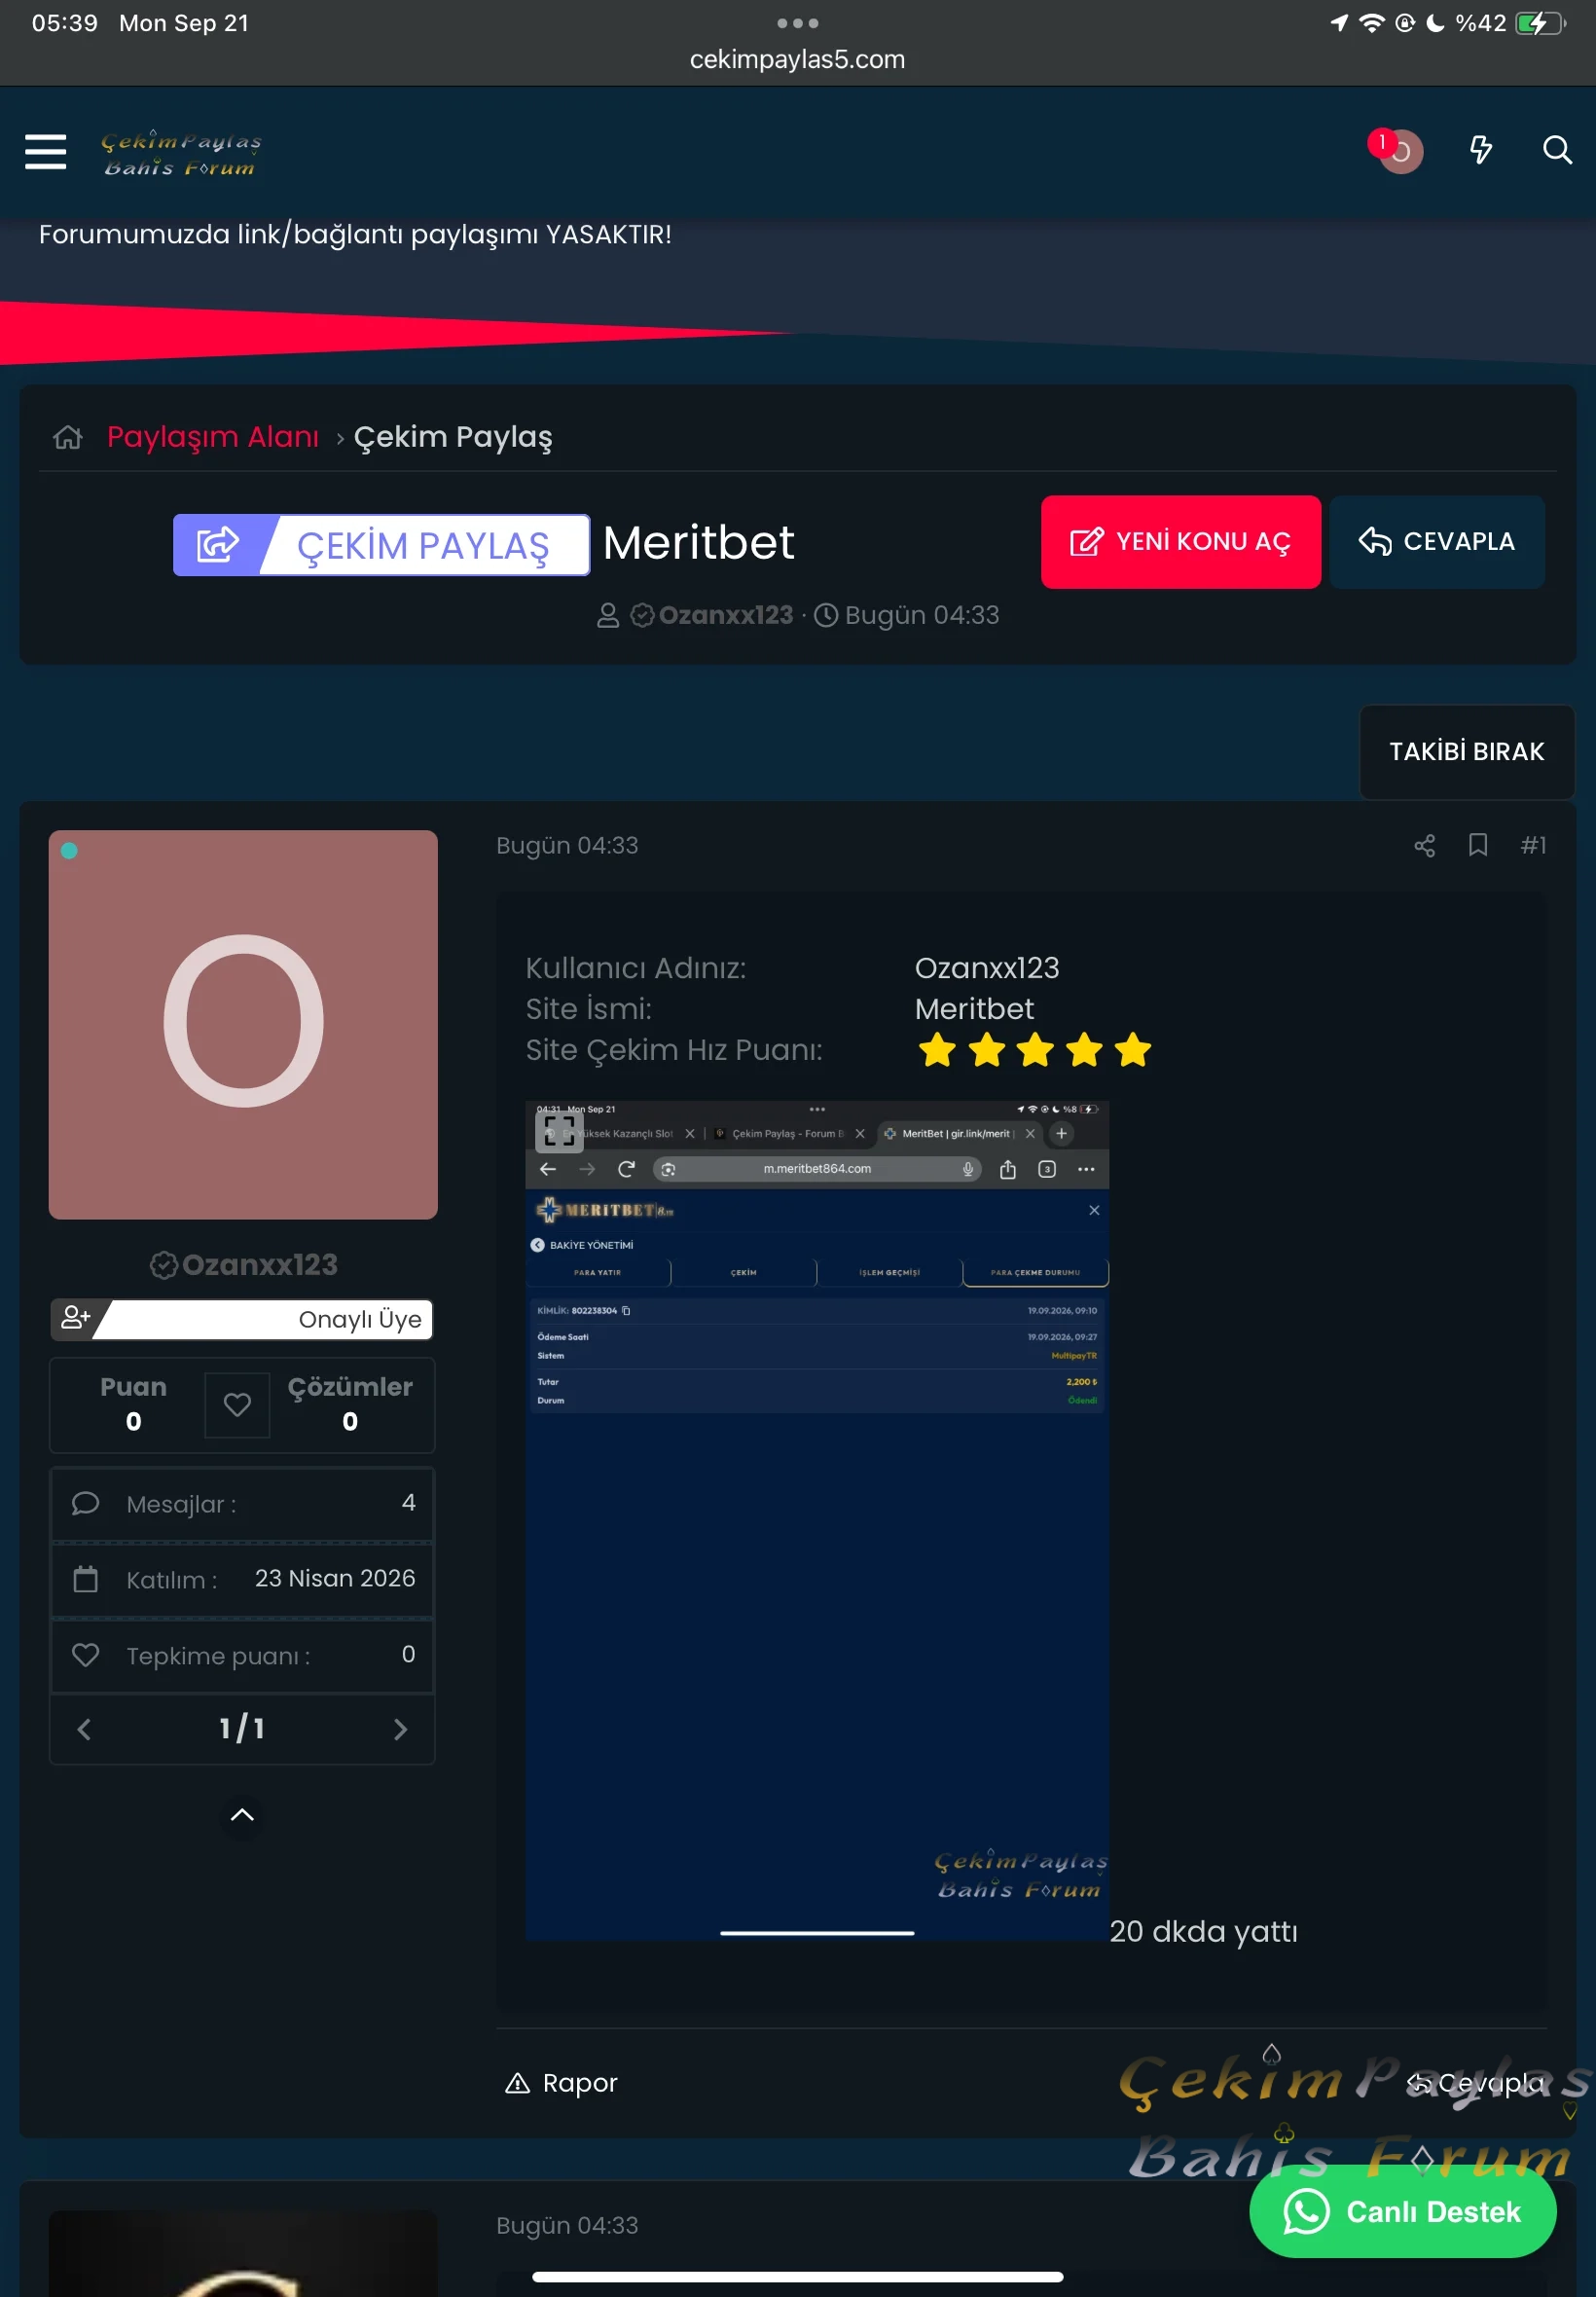Click the thread date Bugün 04:33 in header
This screenshot has width=1596, height=2297.
[x=921, y=615]
